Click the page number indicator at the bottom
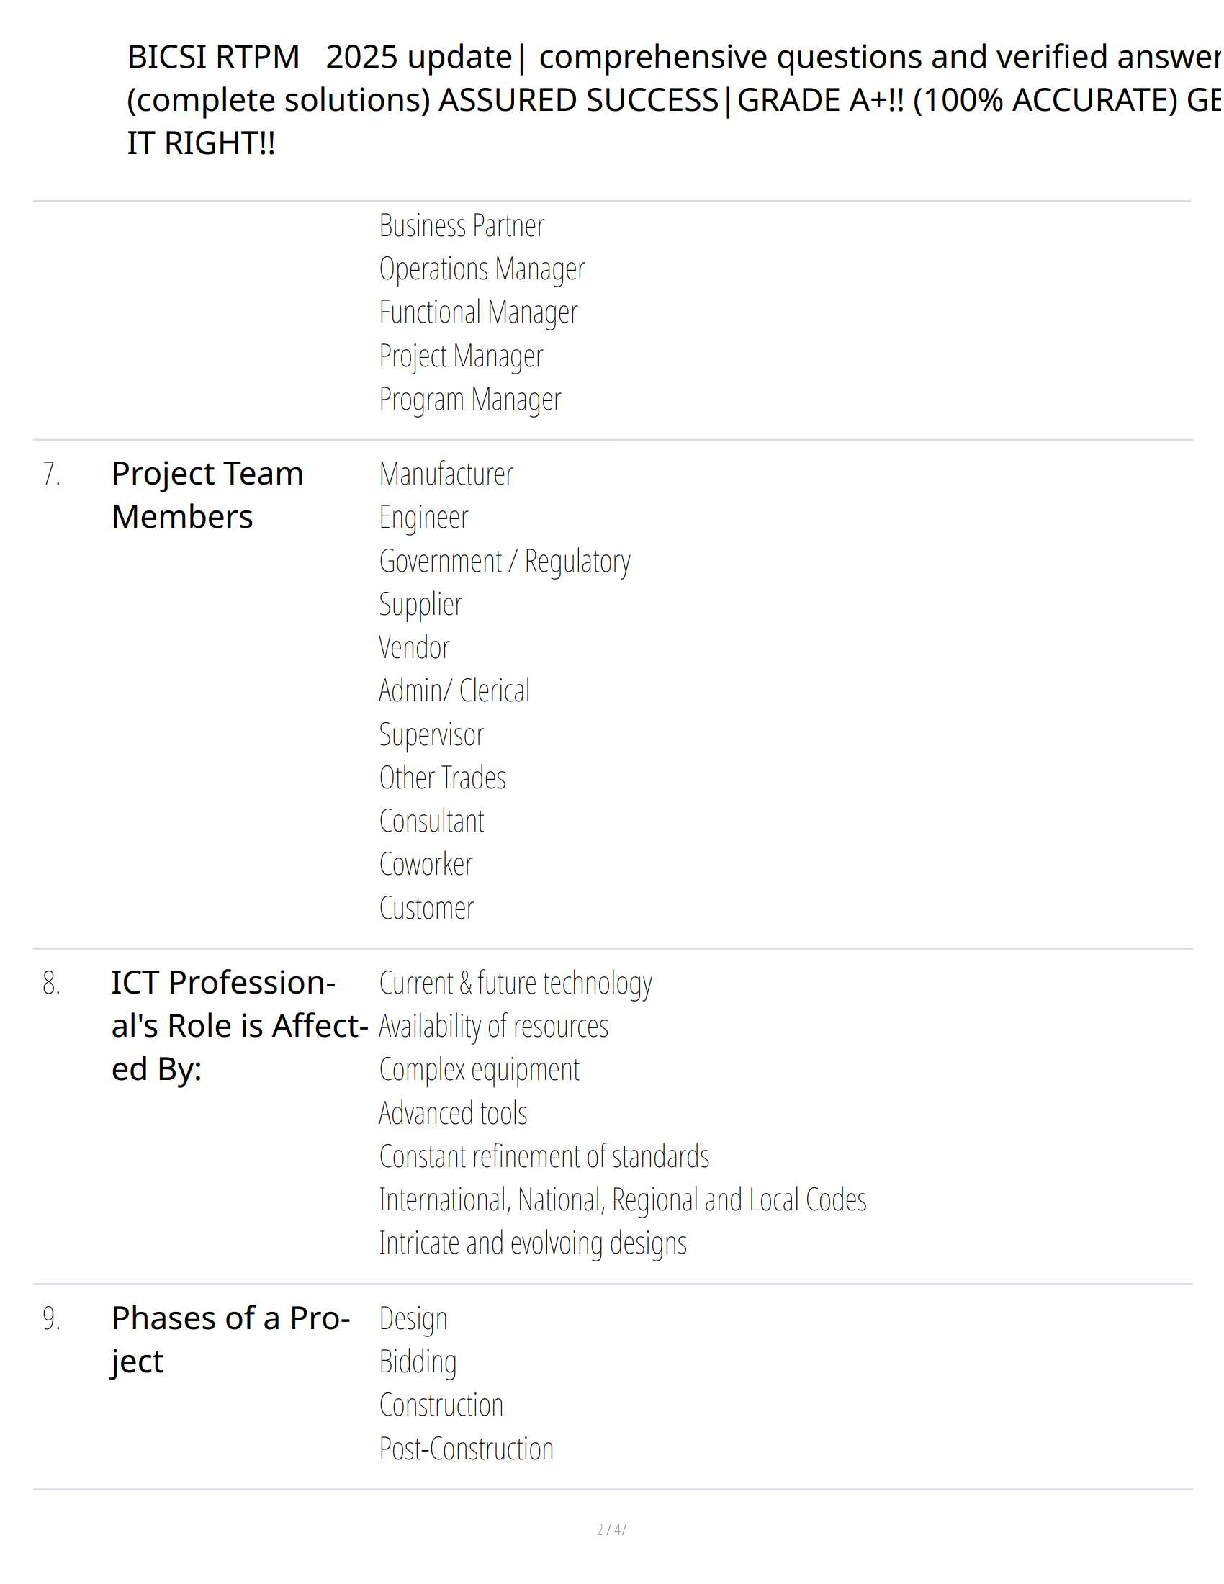The image size is (1224, 1584). (x=611, y=1529)
